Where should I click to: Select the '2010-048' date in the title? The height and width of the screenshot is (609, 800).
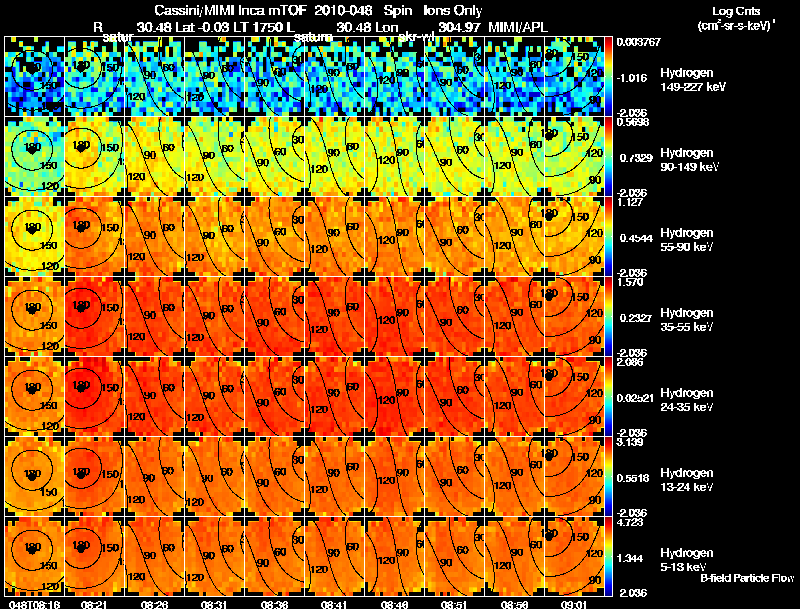(x=343, y=11)
